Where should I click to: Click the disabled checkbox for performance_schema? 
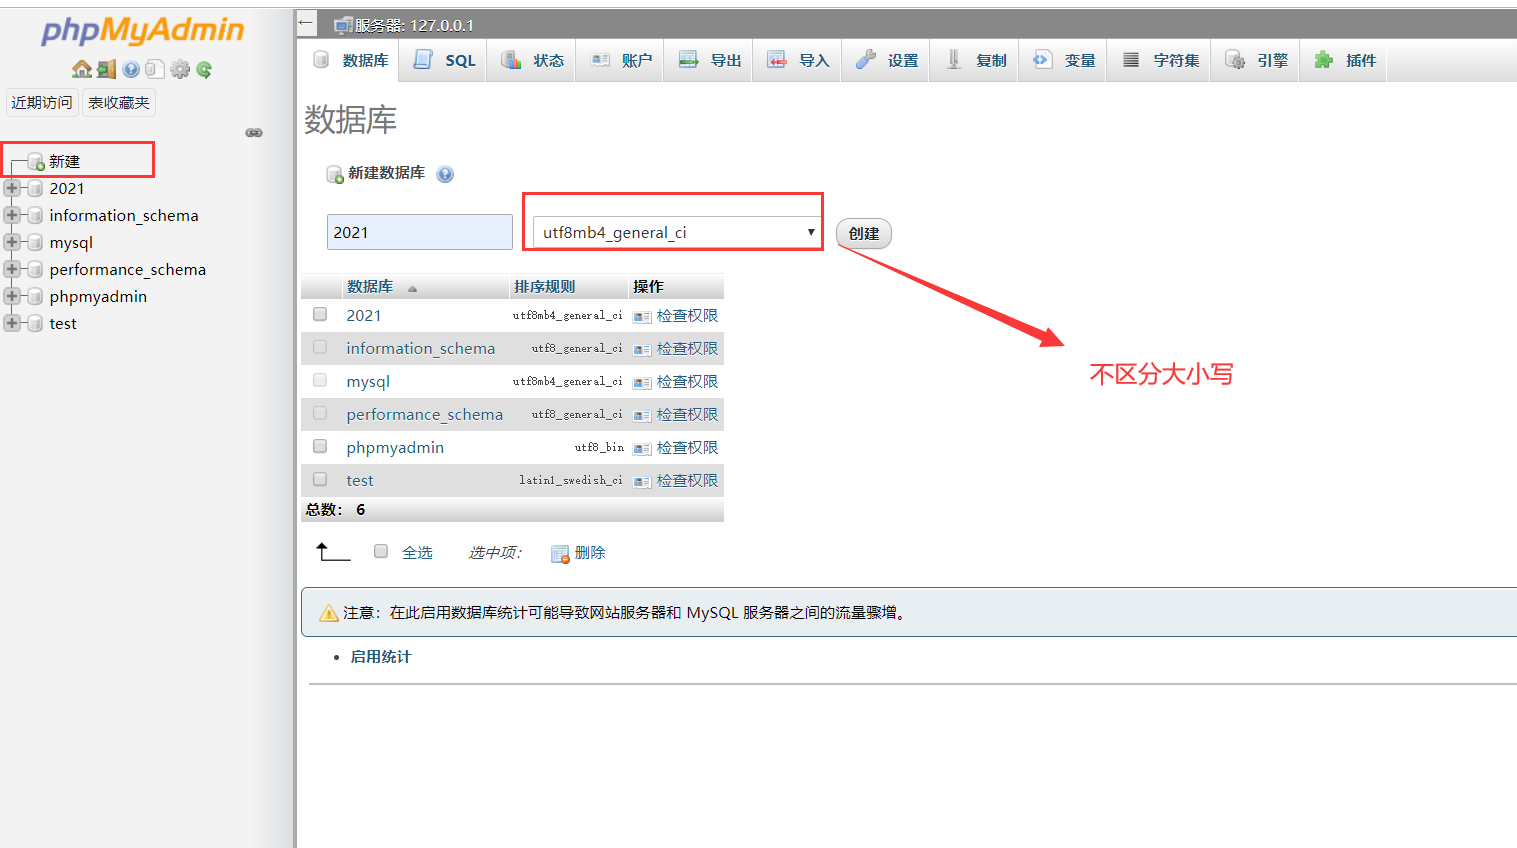(320, 413)
